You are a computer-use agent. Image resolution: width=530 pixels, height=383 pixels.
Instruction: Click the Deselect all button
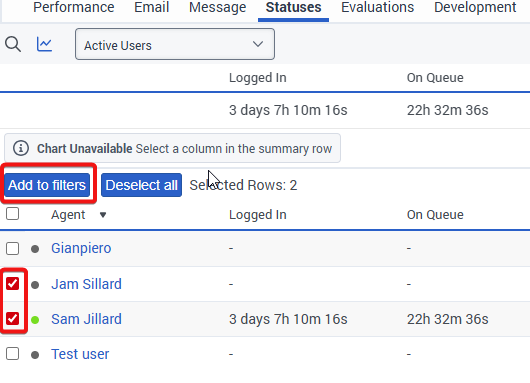click(x=141, y=185)
